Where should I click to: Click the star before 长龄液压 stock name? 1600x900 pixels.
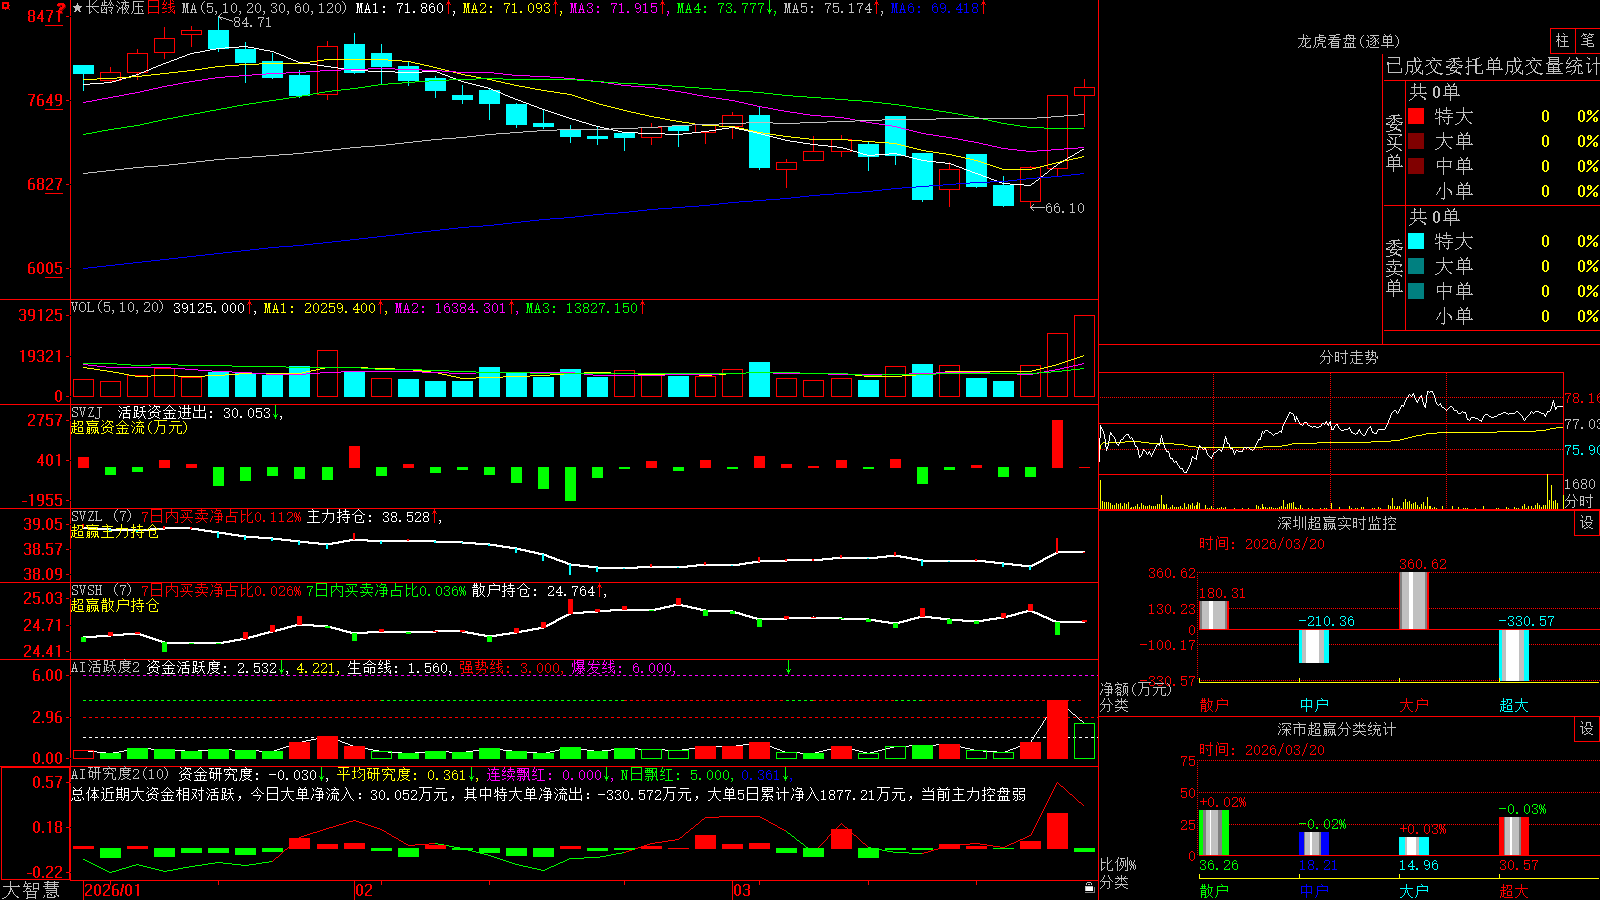[78, 8]
